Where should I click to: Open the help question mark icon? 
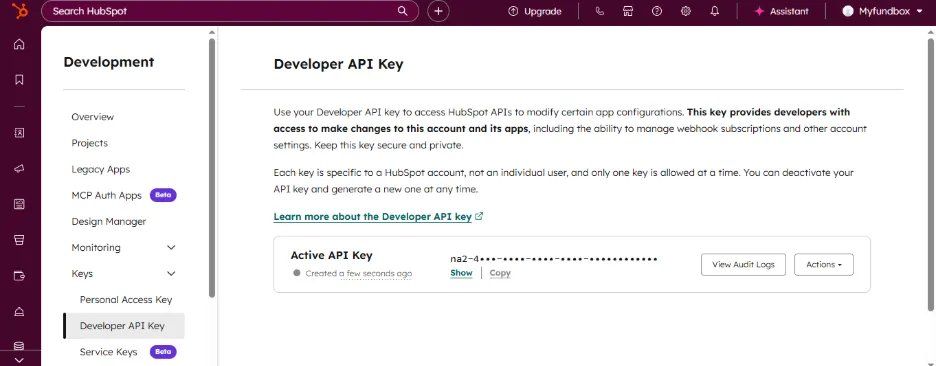657,11
